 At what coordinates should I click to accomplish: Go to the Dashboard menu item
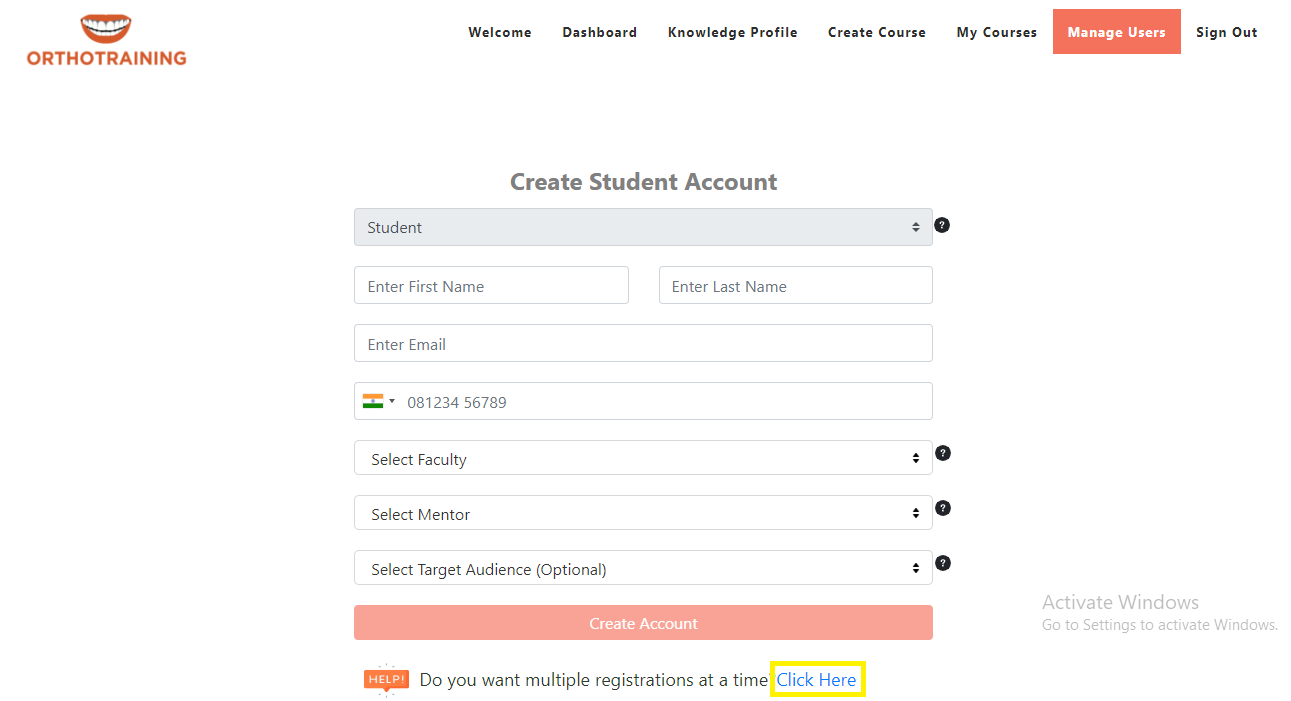pos(599,32)
